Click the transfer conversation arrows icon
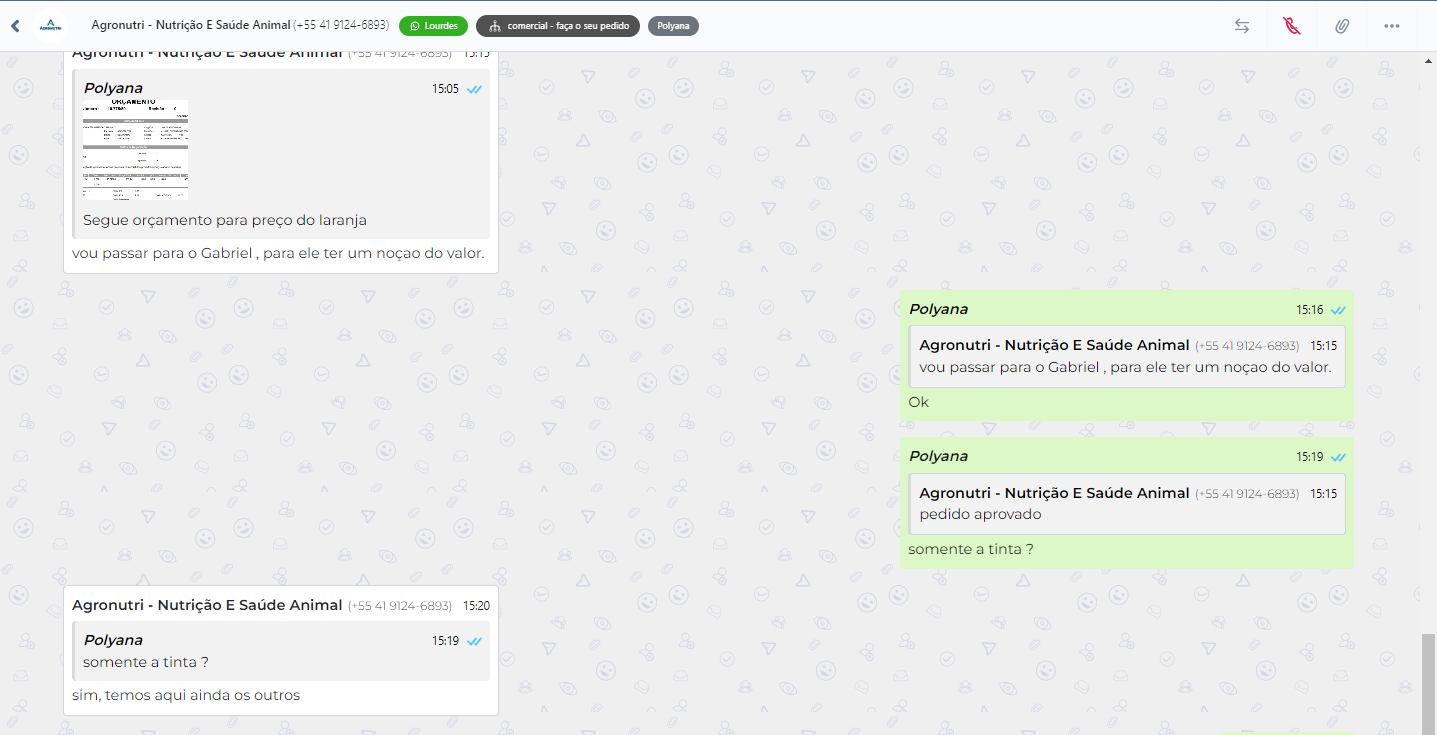Screen dimensions: 1437x735 (1242, 26)
